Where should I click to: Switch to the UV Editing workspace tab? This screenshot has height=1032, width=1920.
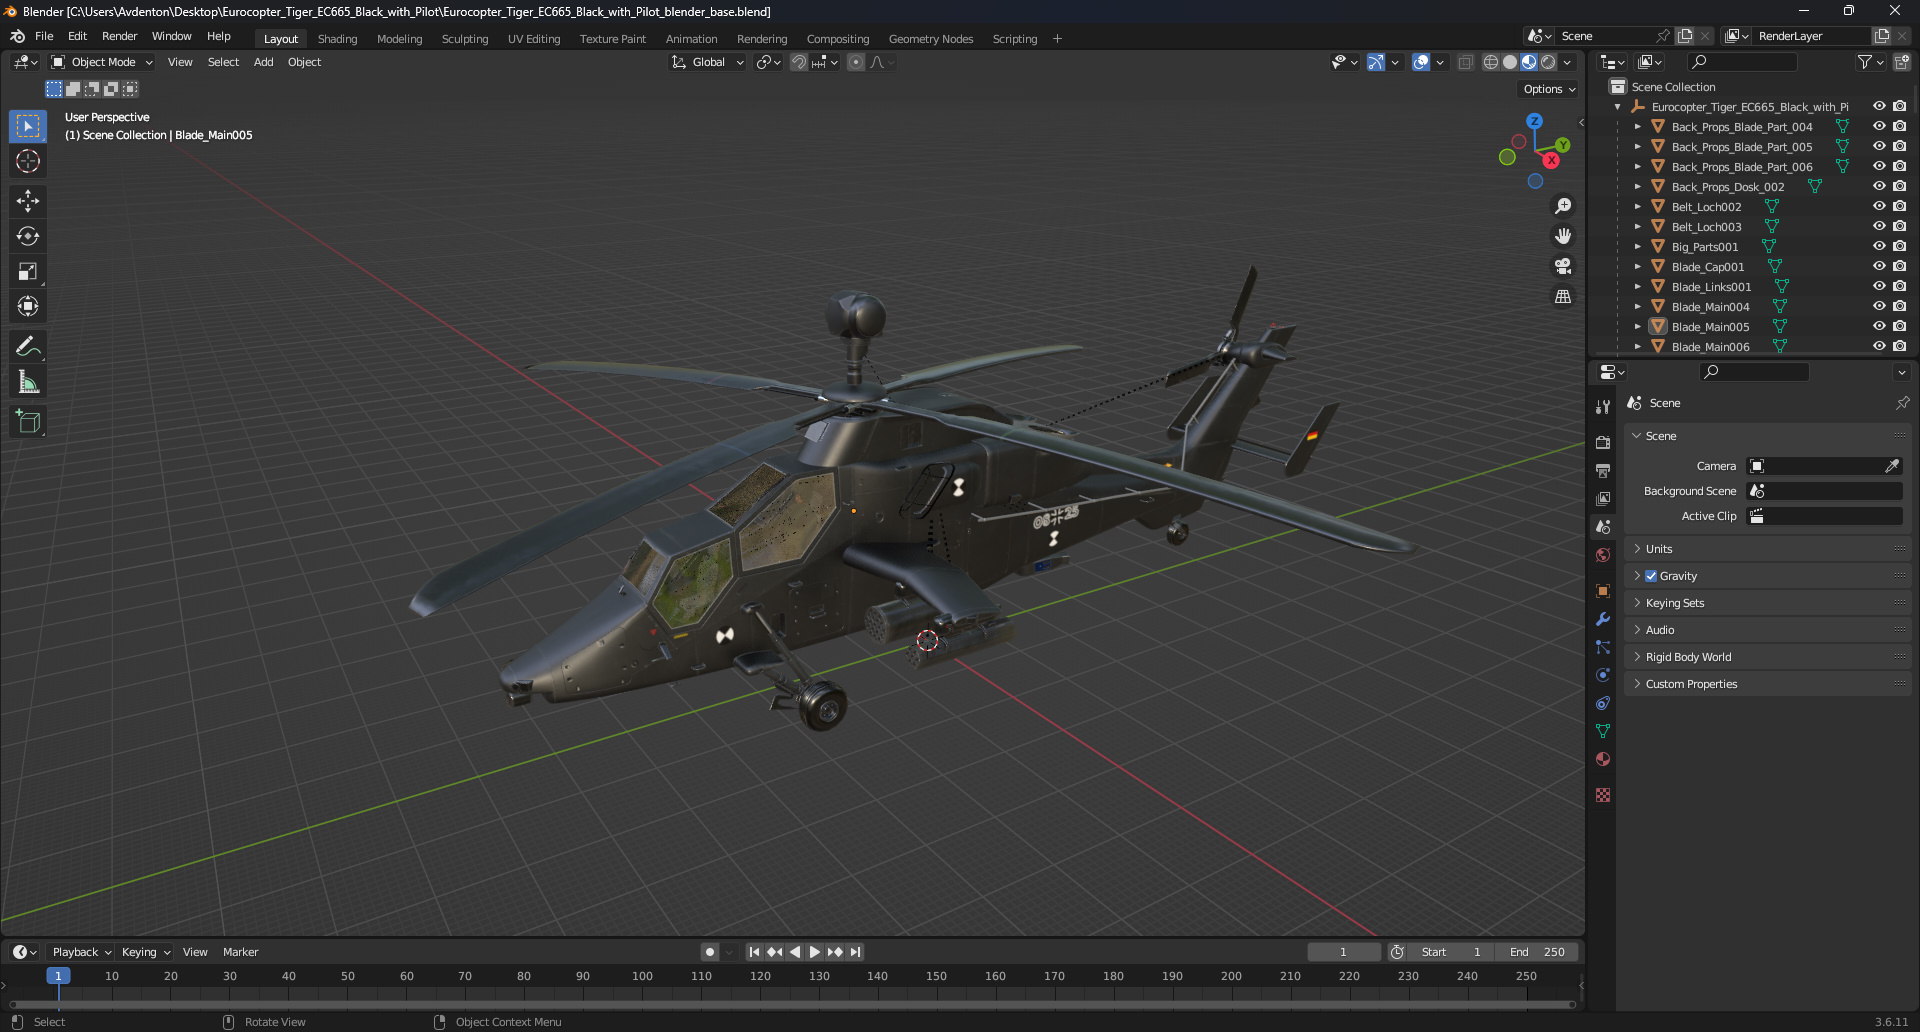pyautogui.click(x=534, y=39)
